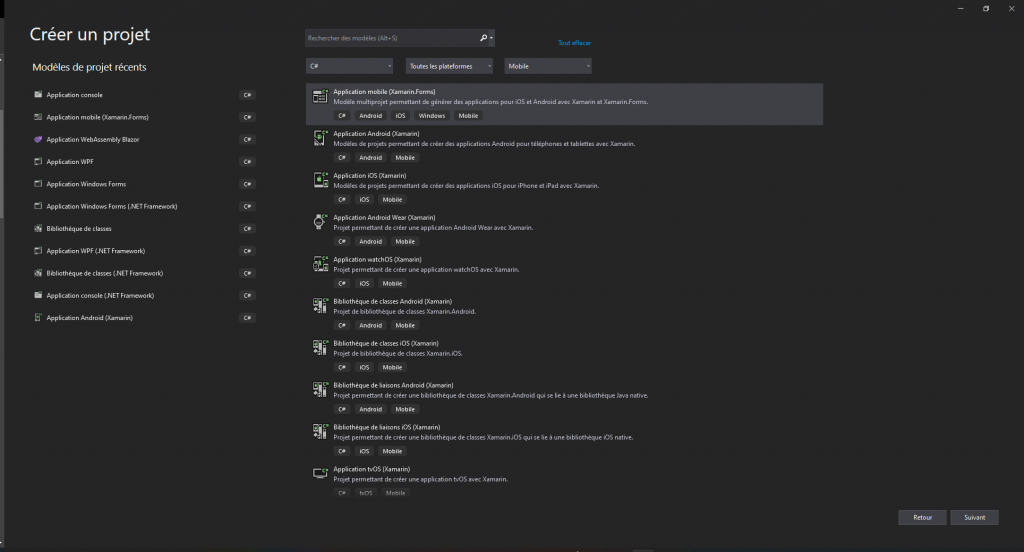Click the Application watchOS template icon
Image resolution: width=1024 pixels, height=552 pixels.
[x=320, y=264]
